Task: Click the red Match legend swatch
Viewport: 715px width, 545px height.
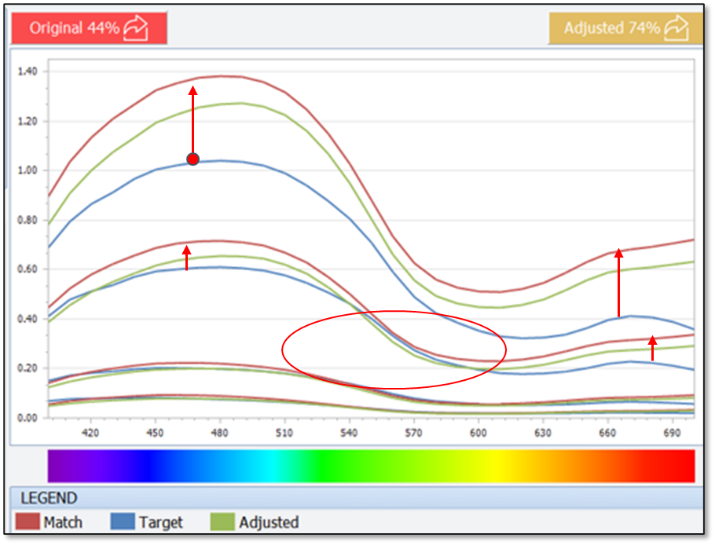Action: (x=27, y=522)
